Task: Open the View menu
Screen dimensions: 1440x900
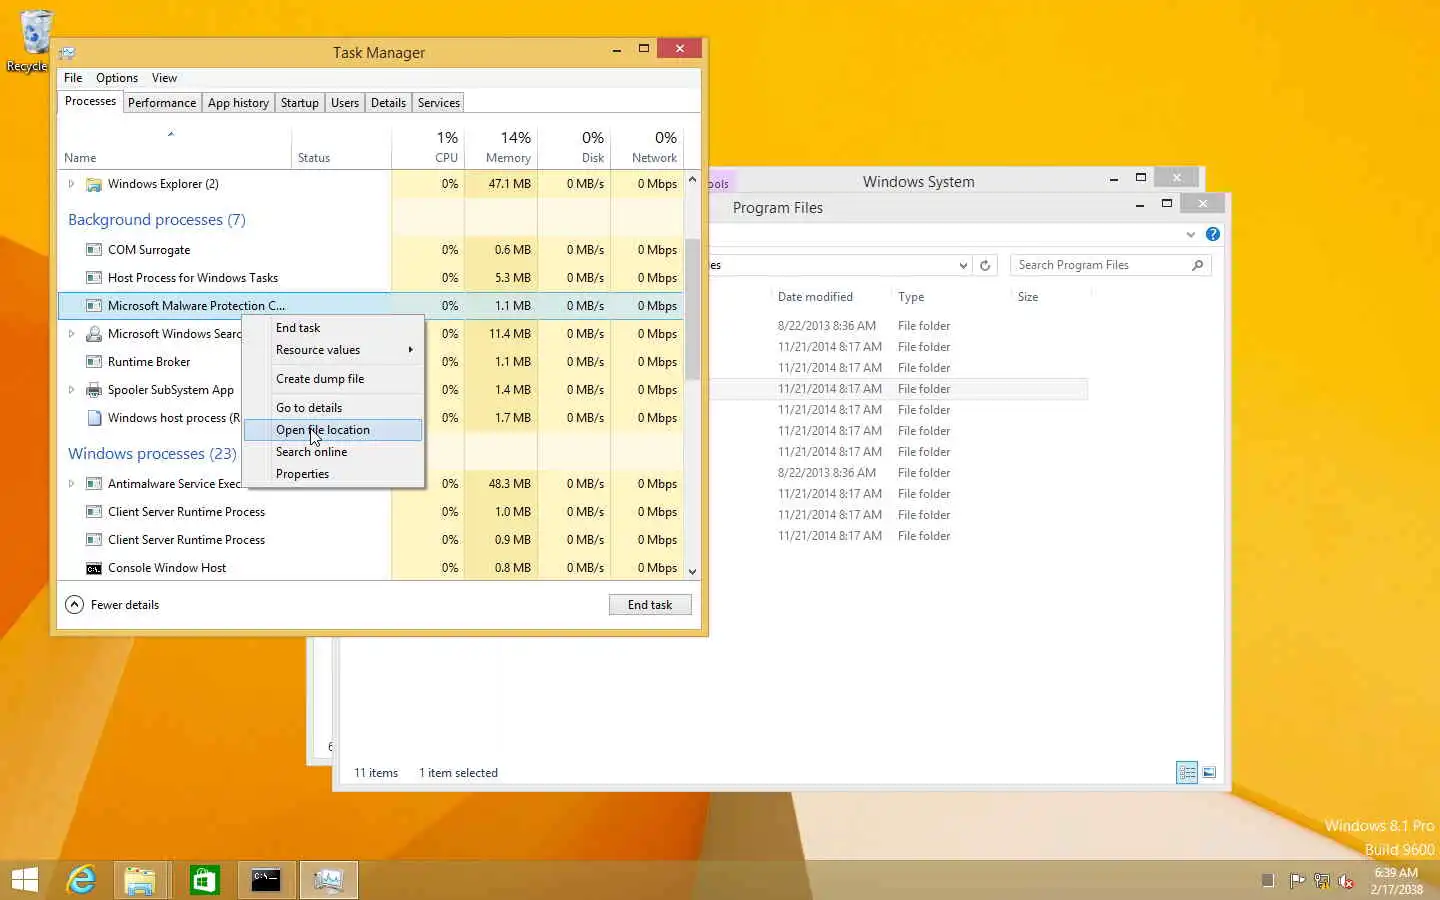Action: click(164, 78)
